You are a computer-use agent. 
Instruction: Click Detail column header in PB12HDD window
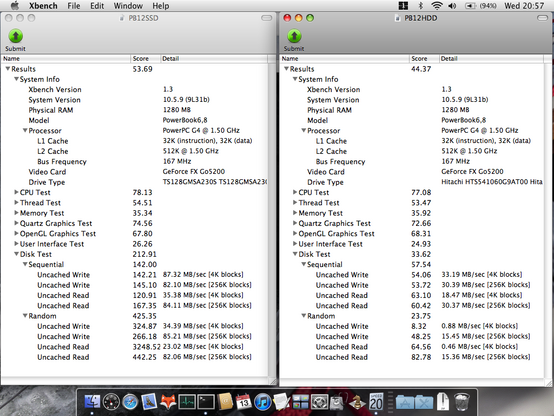491,59
